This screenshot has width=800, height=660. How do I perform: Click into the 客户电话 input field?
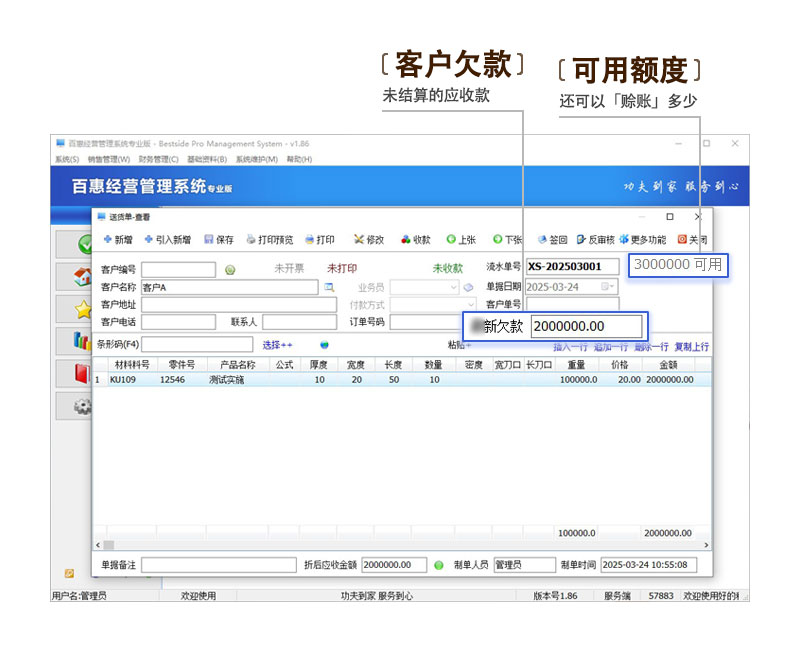click(179, 322)
